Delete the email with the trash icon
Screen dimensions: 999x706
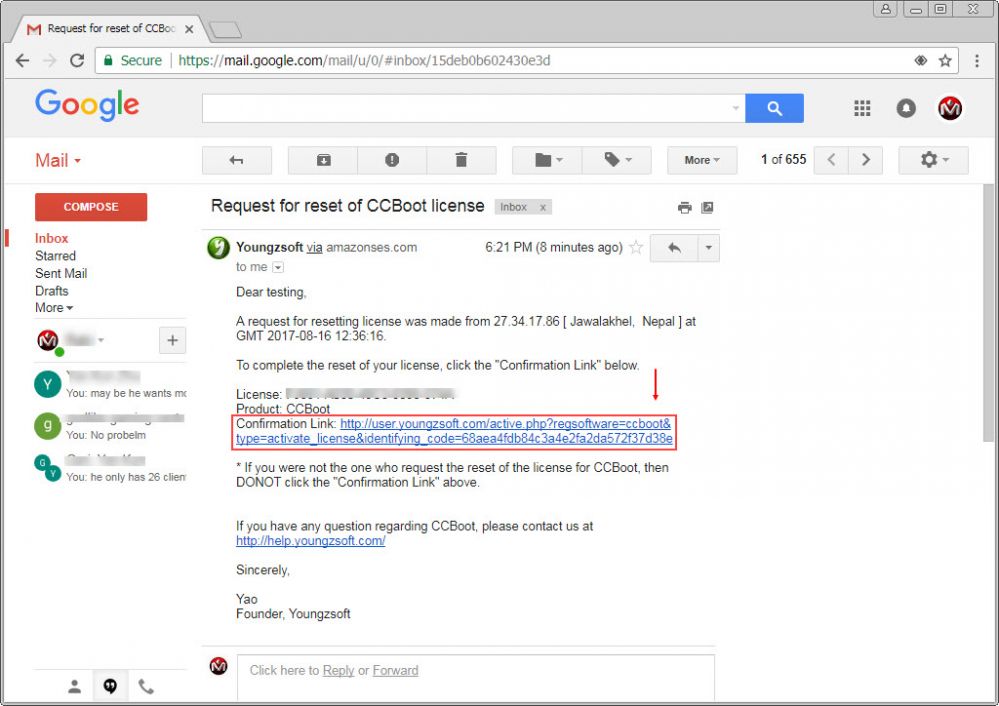tap(461, 160)
